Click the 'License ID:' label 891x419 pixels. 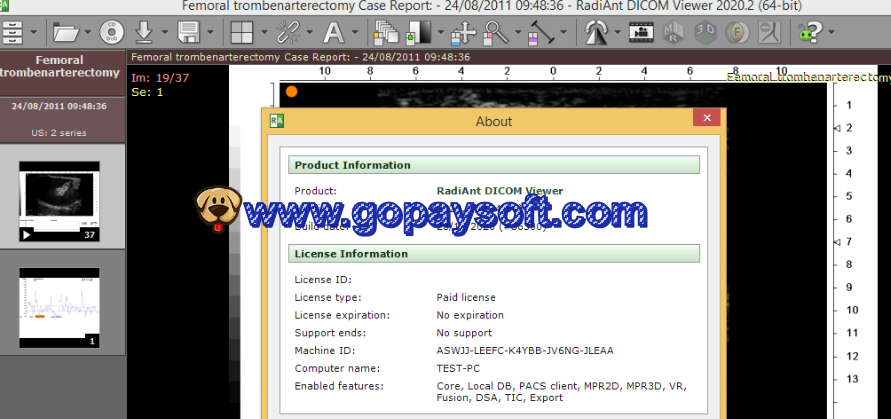point(323,280)
